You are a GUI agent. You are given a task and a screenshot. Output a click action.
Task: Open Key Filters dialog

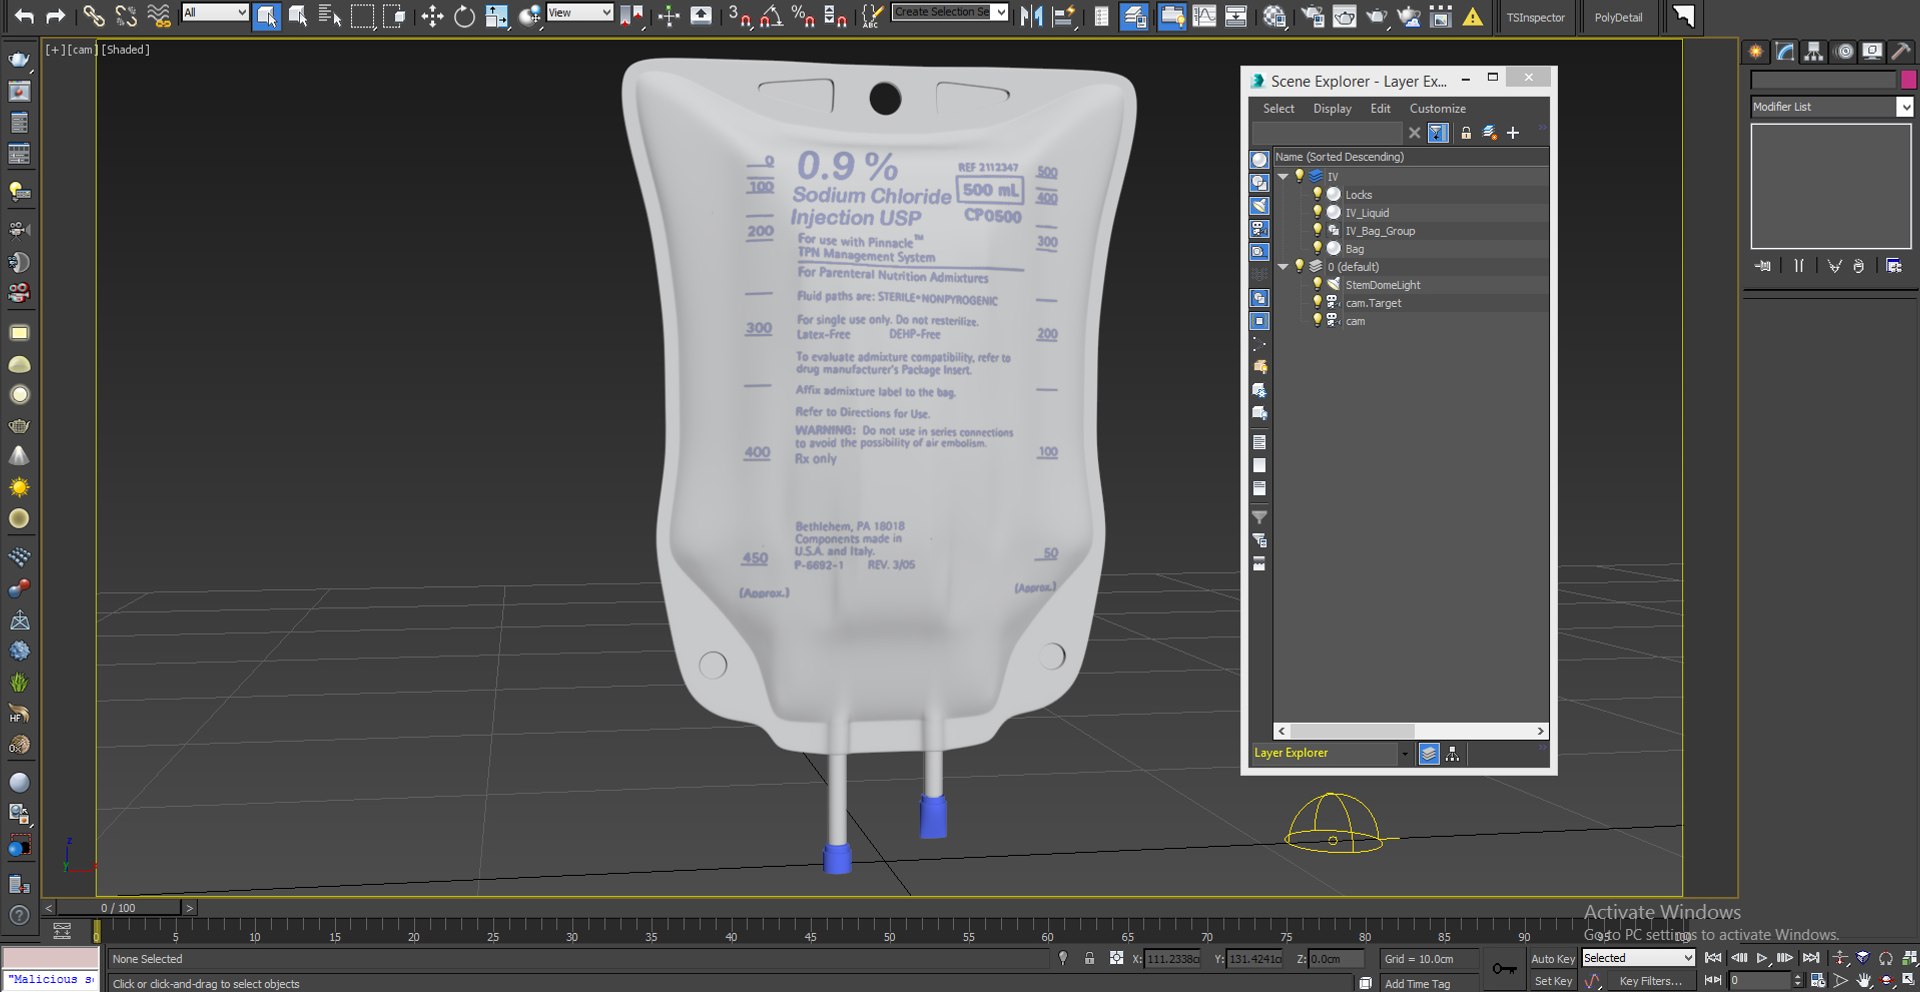pyautogui.click(x=1650, y=981)
